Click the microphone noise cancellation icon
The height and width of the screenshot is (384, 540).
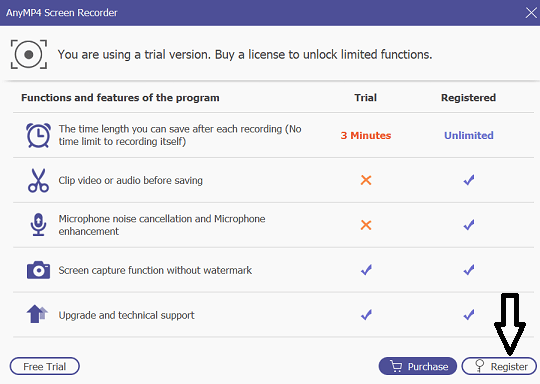click(x=38, y=225)
